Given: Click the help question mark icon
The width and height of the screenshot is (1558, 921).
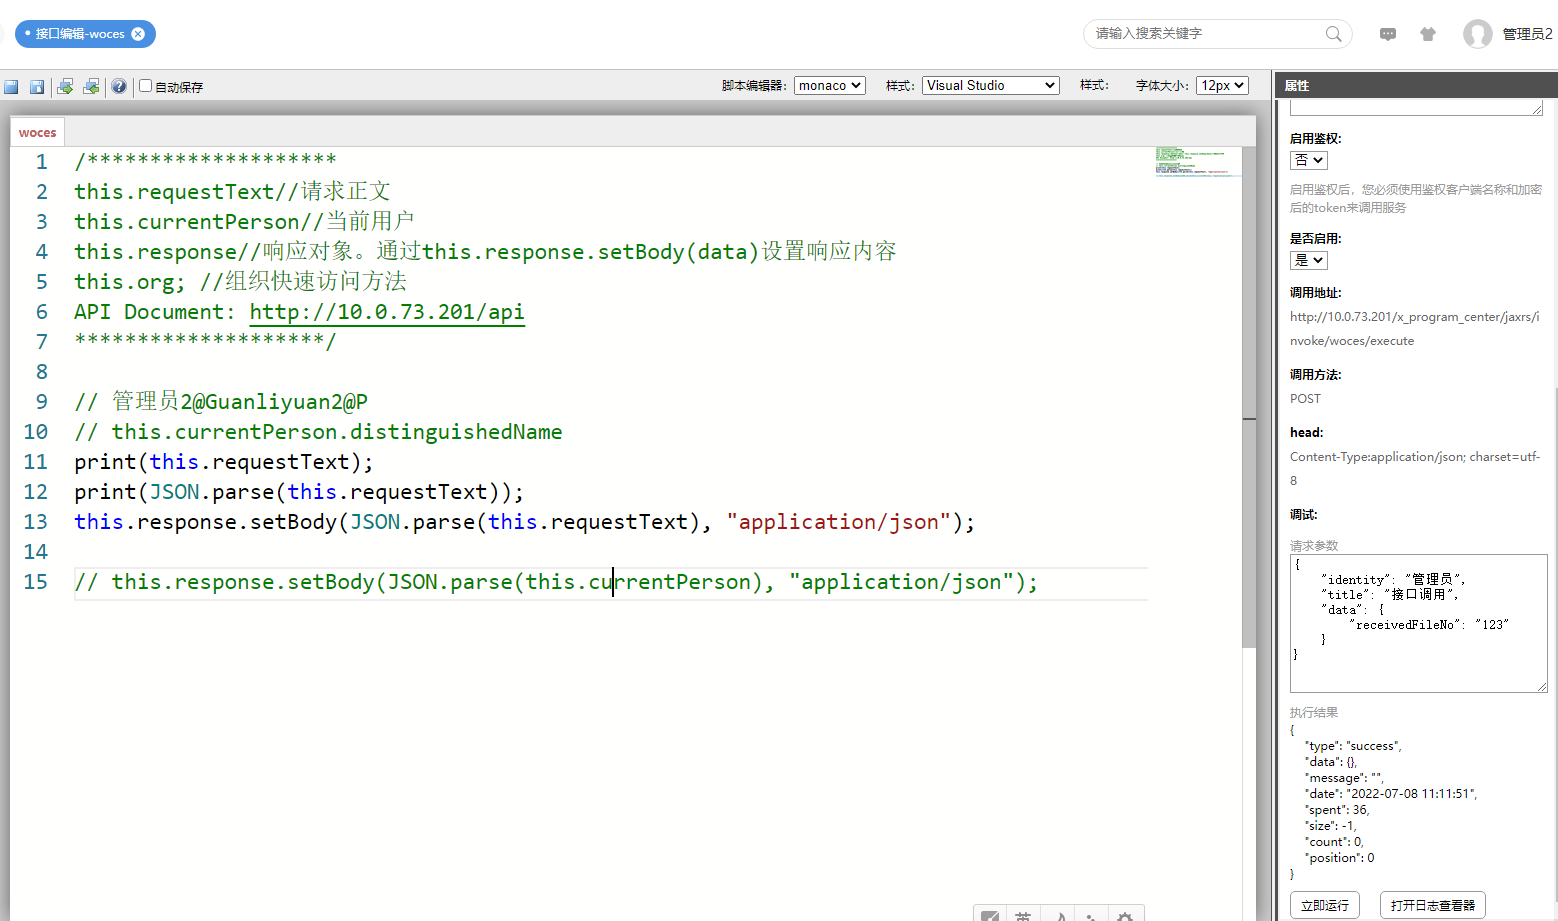Looking at the screenshot, I should (x=119, y=87).
